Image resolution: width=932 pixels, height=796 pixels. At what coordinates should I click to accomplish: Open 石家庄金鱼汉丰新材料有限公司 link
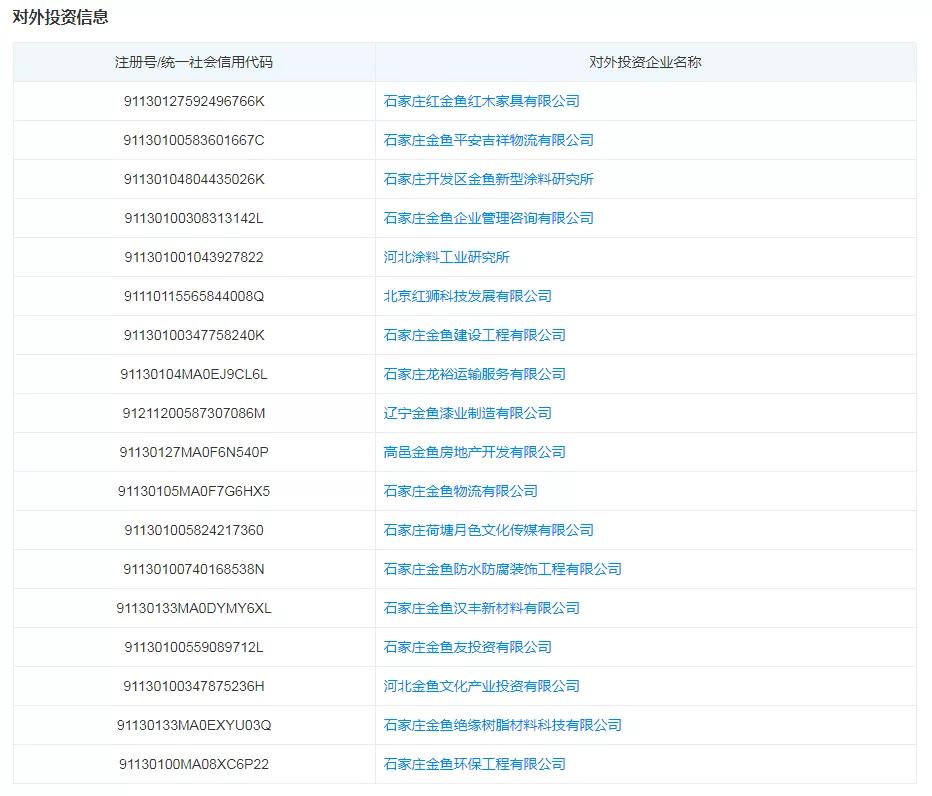tap(479, 608)
